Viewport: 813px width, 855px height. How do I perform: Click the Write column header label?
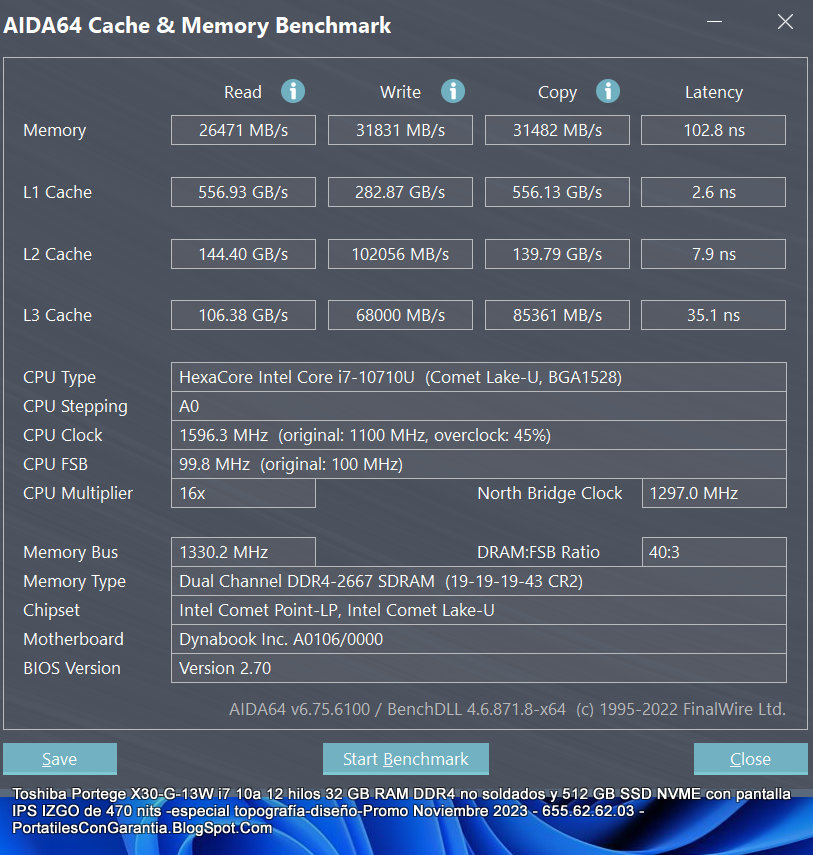(x=400, y=92)
